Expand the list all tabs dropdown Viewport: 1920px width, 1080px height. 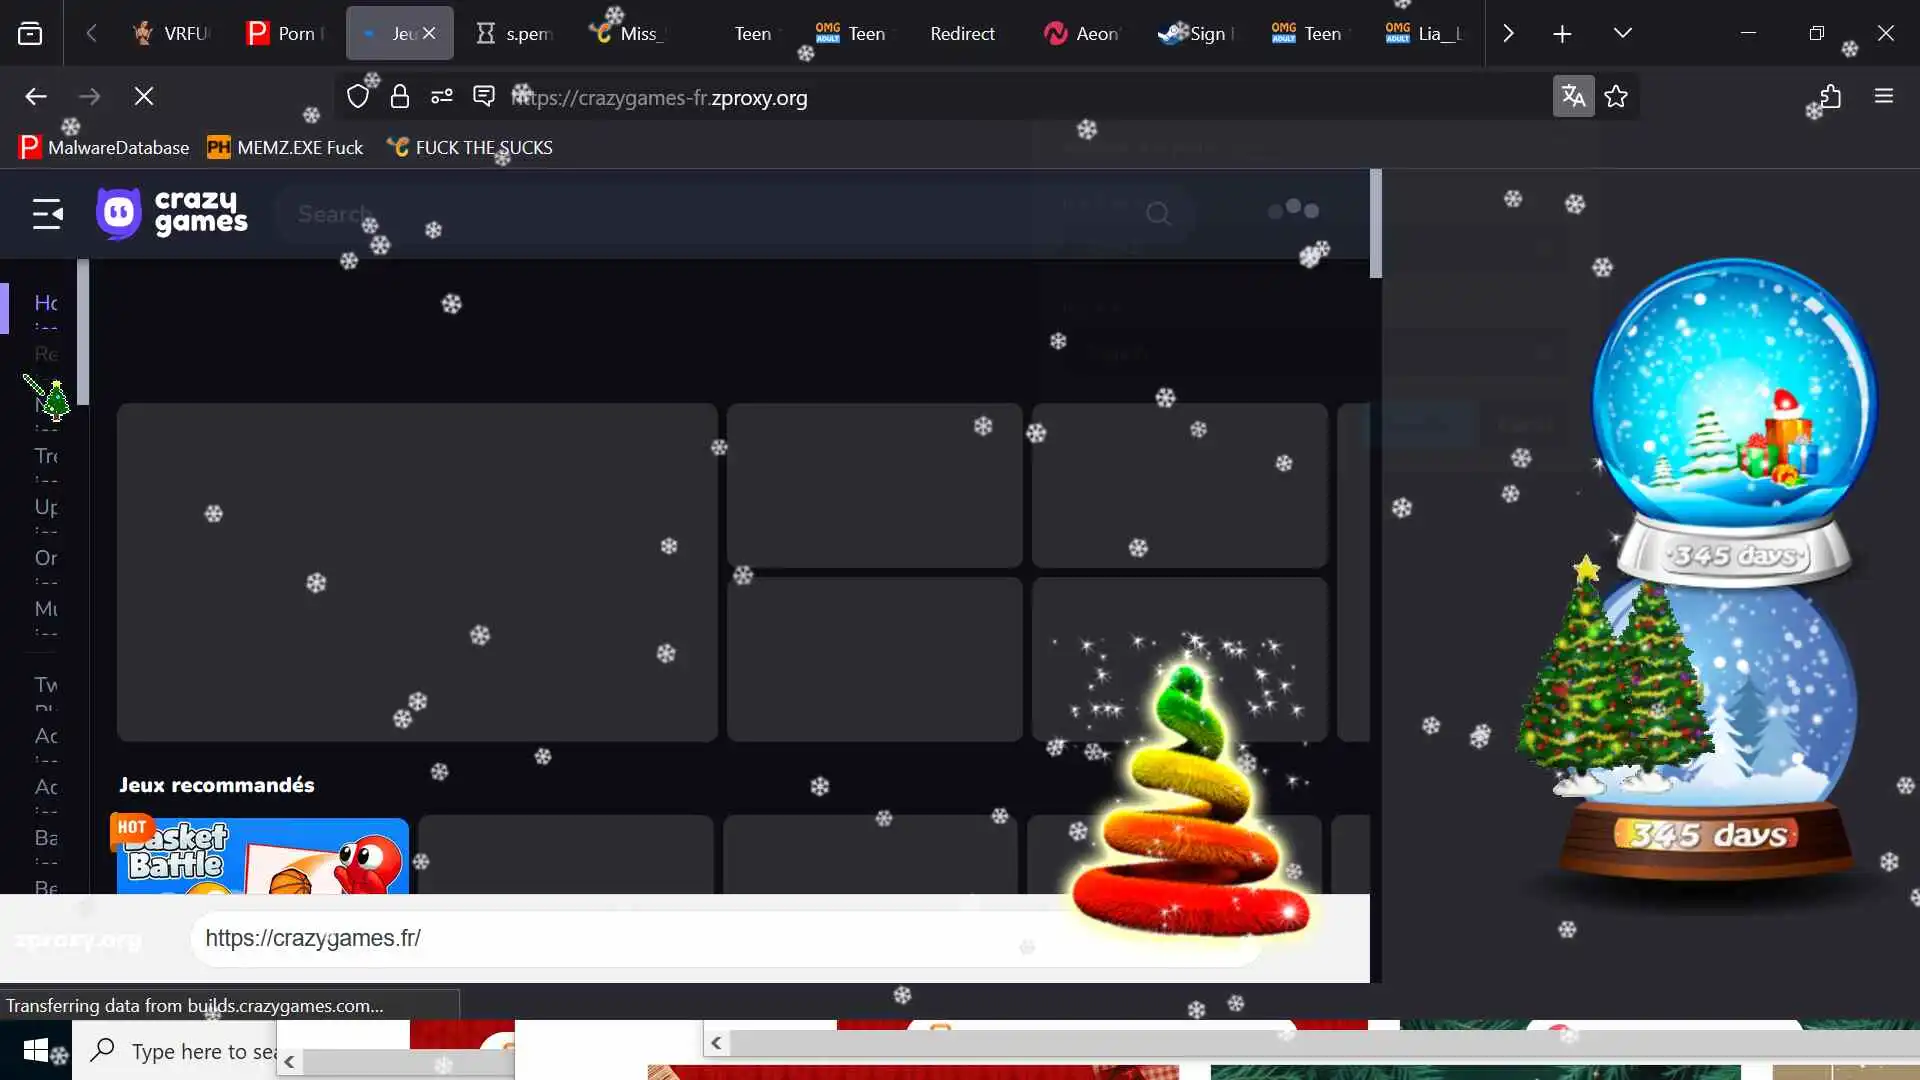pos(1622,34)
